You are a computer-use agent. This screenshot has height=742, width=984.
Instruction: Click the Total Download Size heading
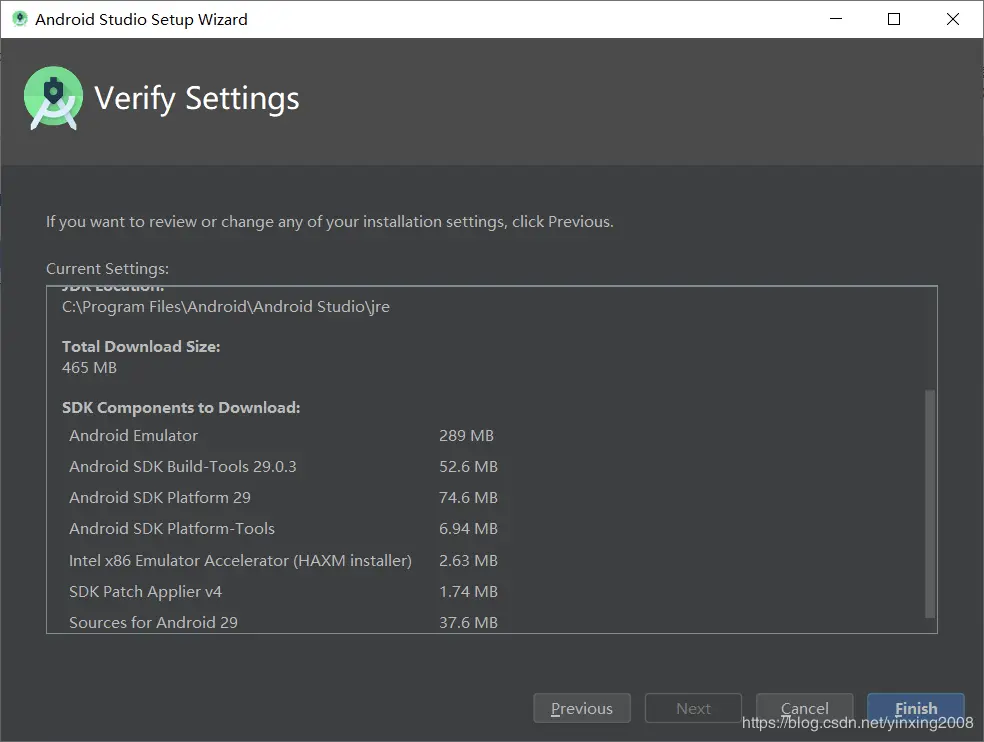click(141, 347)
